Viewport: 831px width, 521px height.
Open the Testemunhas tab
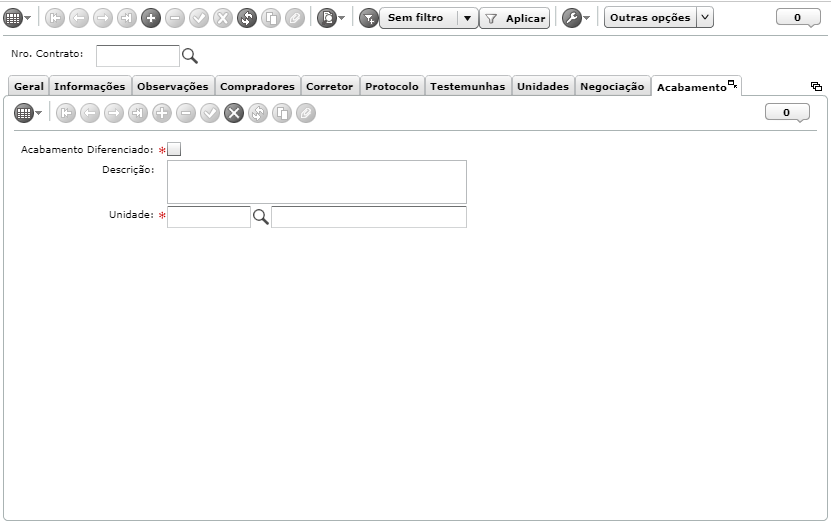[467, 86]
